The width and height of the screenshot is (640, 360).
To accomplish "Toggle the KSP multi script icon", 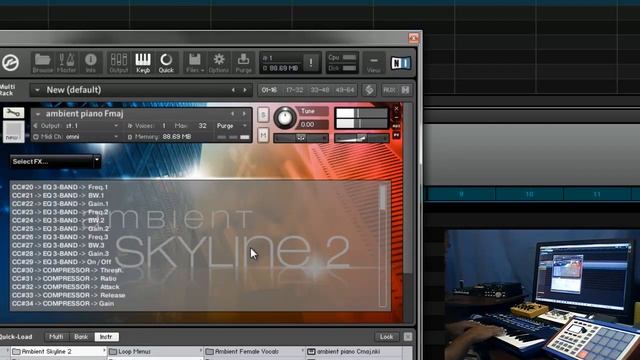I will point(369,90).
